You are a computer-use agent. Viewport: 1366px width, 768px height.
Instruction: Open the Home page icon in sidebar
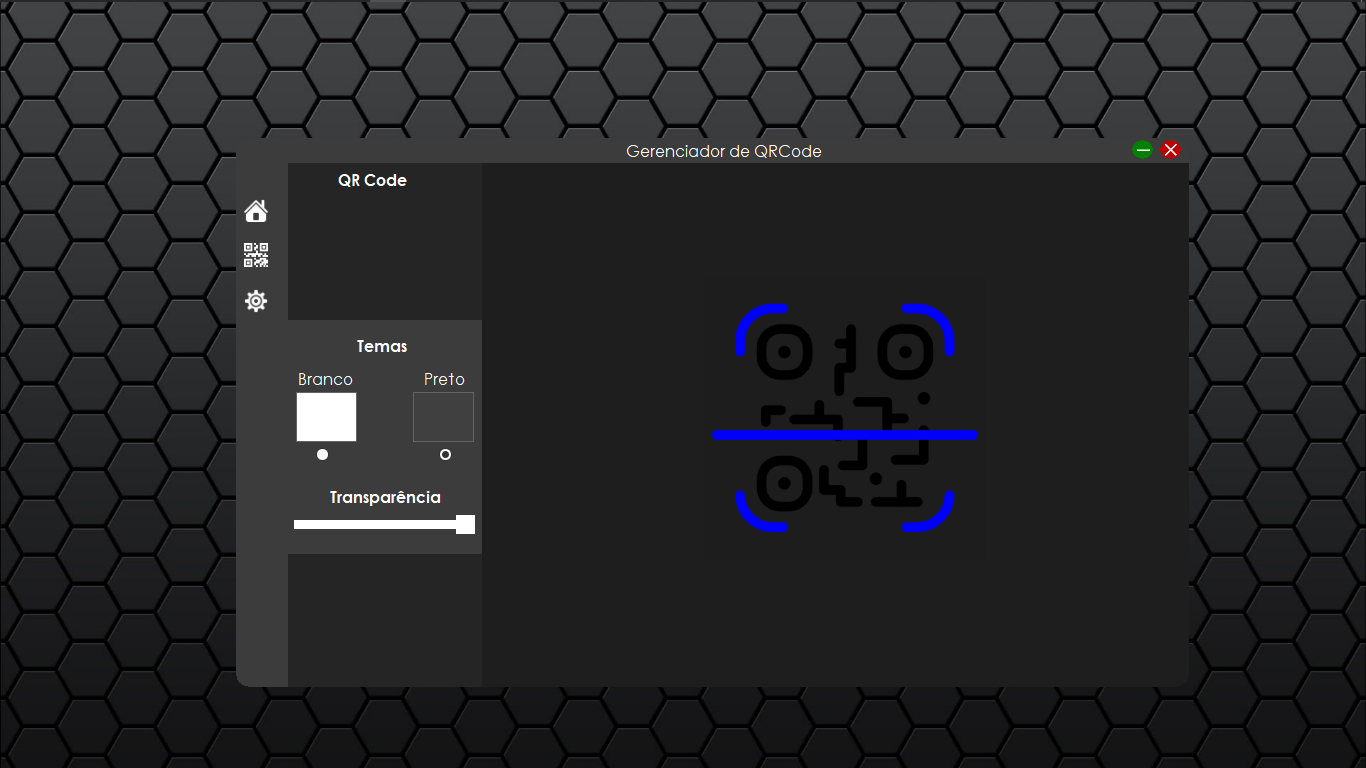click(x=256, y=211)
